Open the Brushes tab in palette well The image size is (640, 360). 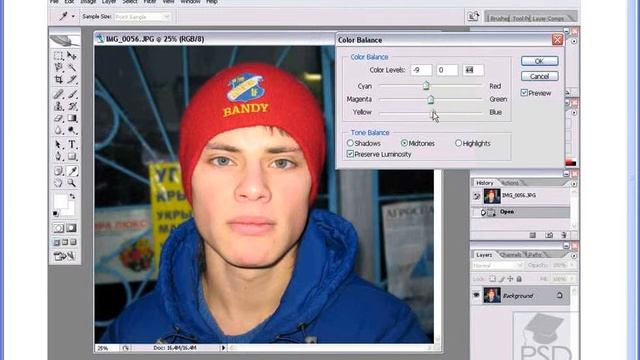click(x=499, y=18)
